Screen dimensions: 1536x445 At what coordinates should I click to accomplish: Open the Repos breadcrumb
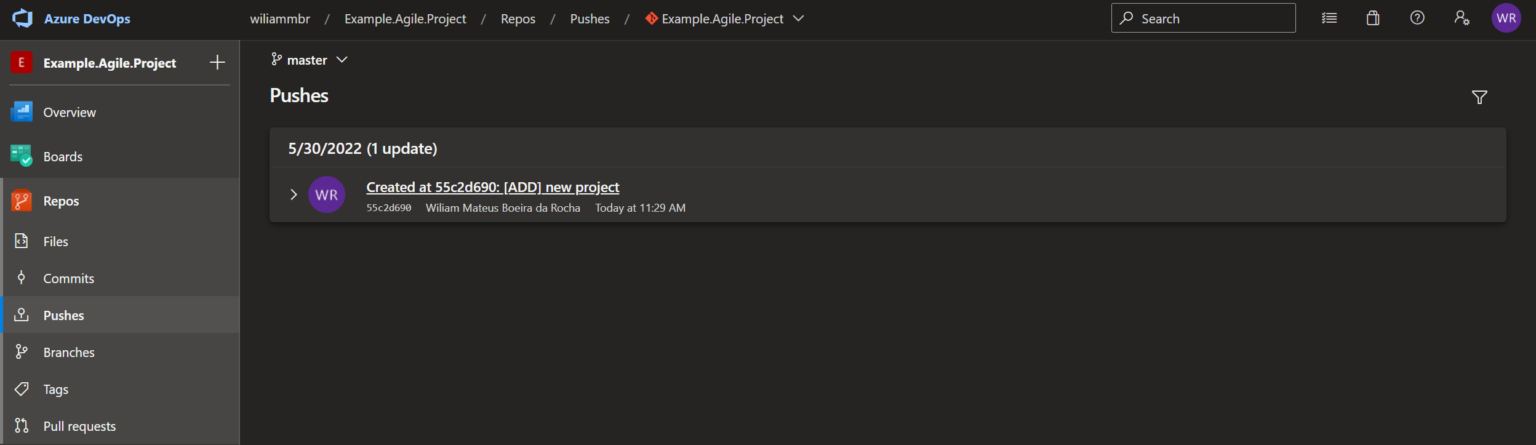[x=518, y=19]
